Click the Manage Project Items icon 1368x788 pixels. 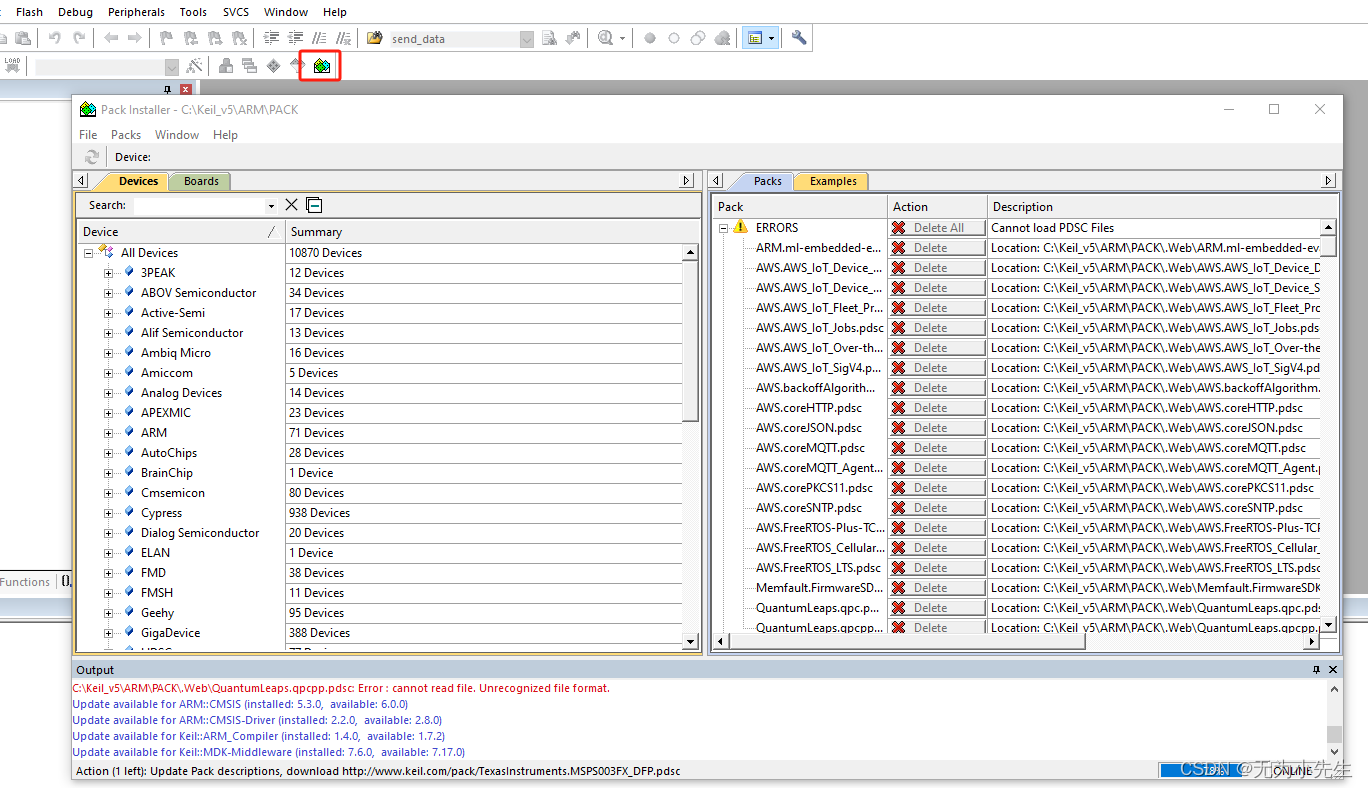pyautogui.click(x=226, y=66)
